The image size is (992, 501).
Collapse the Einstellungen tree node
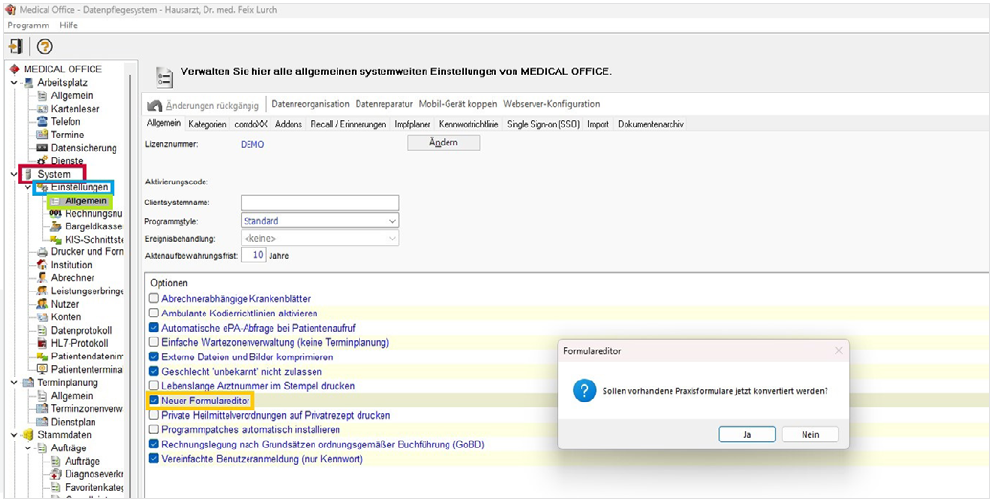tap(28, 187)
